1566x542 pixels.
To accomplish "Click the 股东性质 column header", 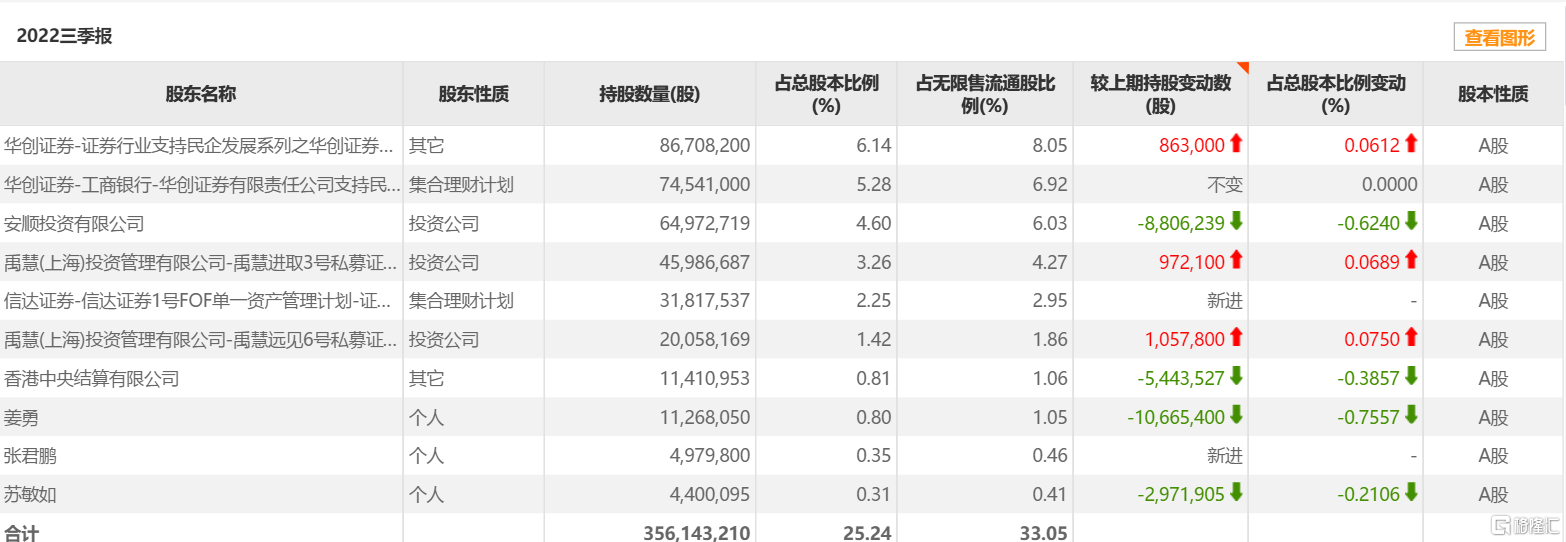I will coord(474,94).
